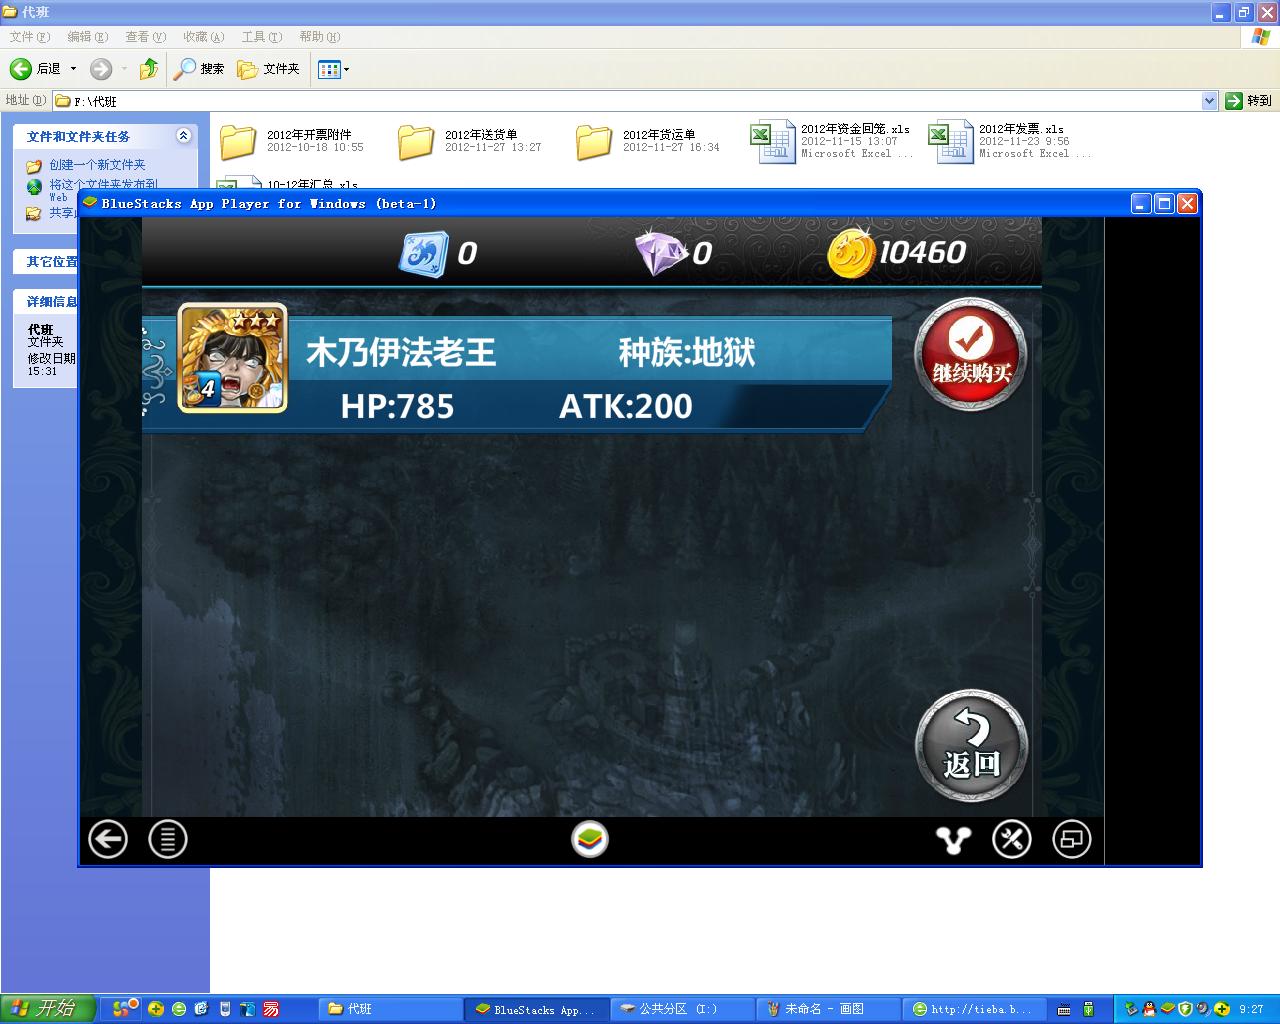Open the 收藏 menu in Explorer

pyautogui.click(x=204, y=37)
